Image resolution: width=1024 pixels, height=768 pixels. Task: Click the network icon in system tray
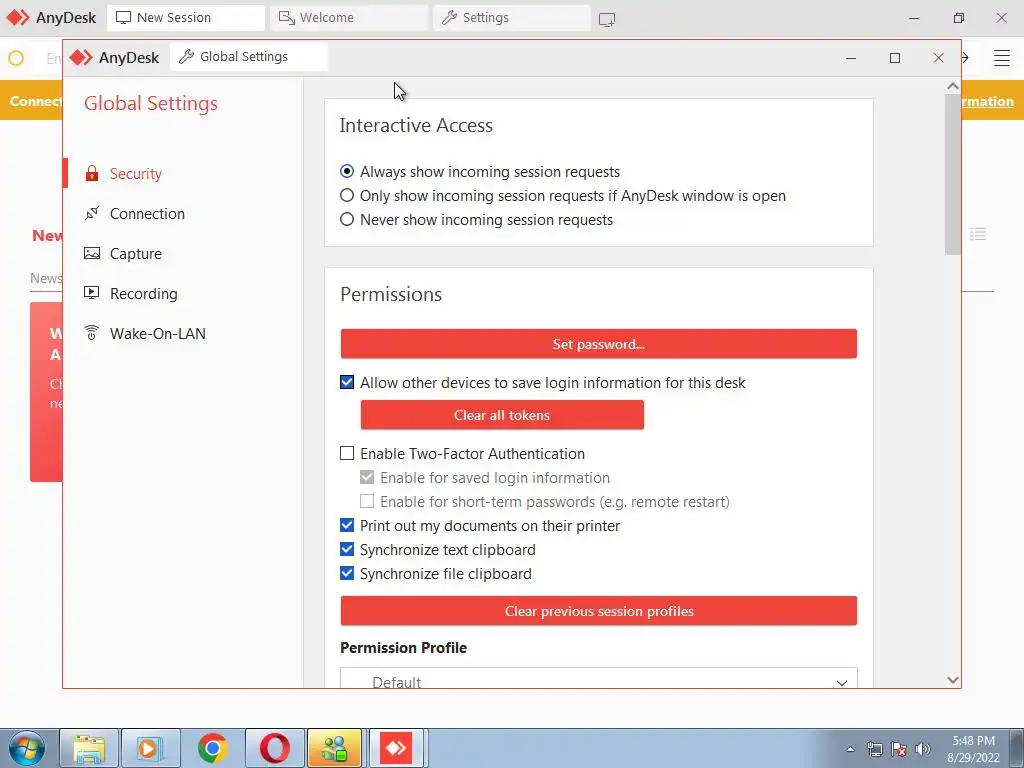coord(874,749)
